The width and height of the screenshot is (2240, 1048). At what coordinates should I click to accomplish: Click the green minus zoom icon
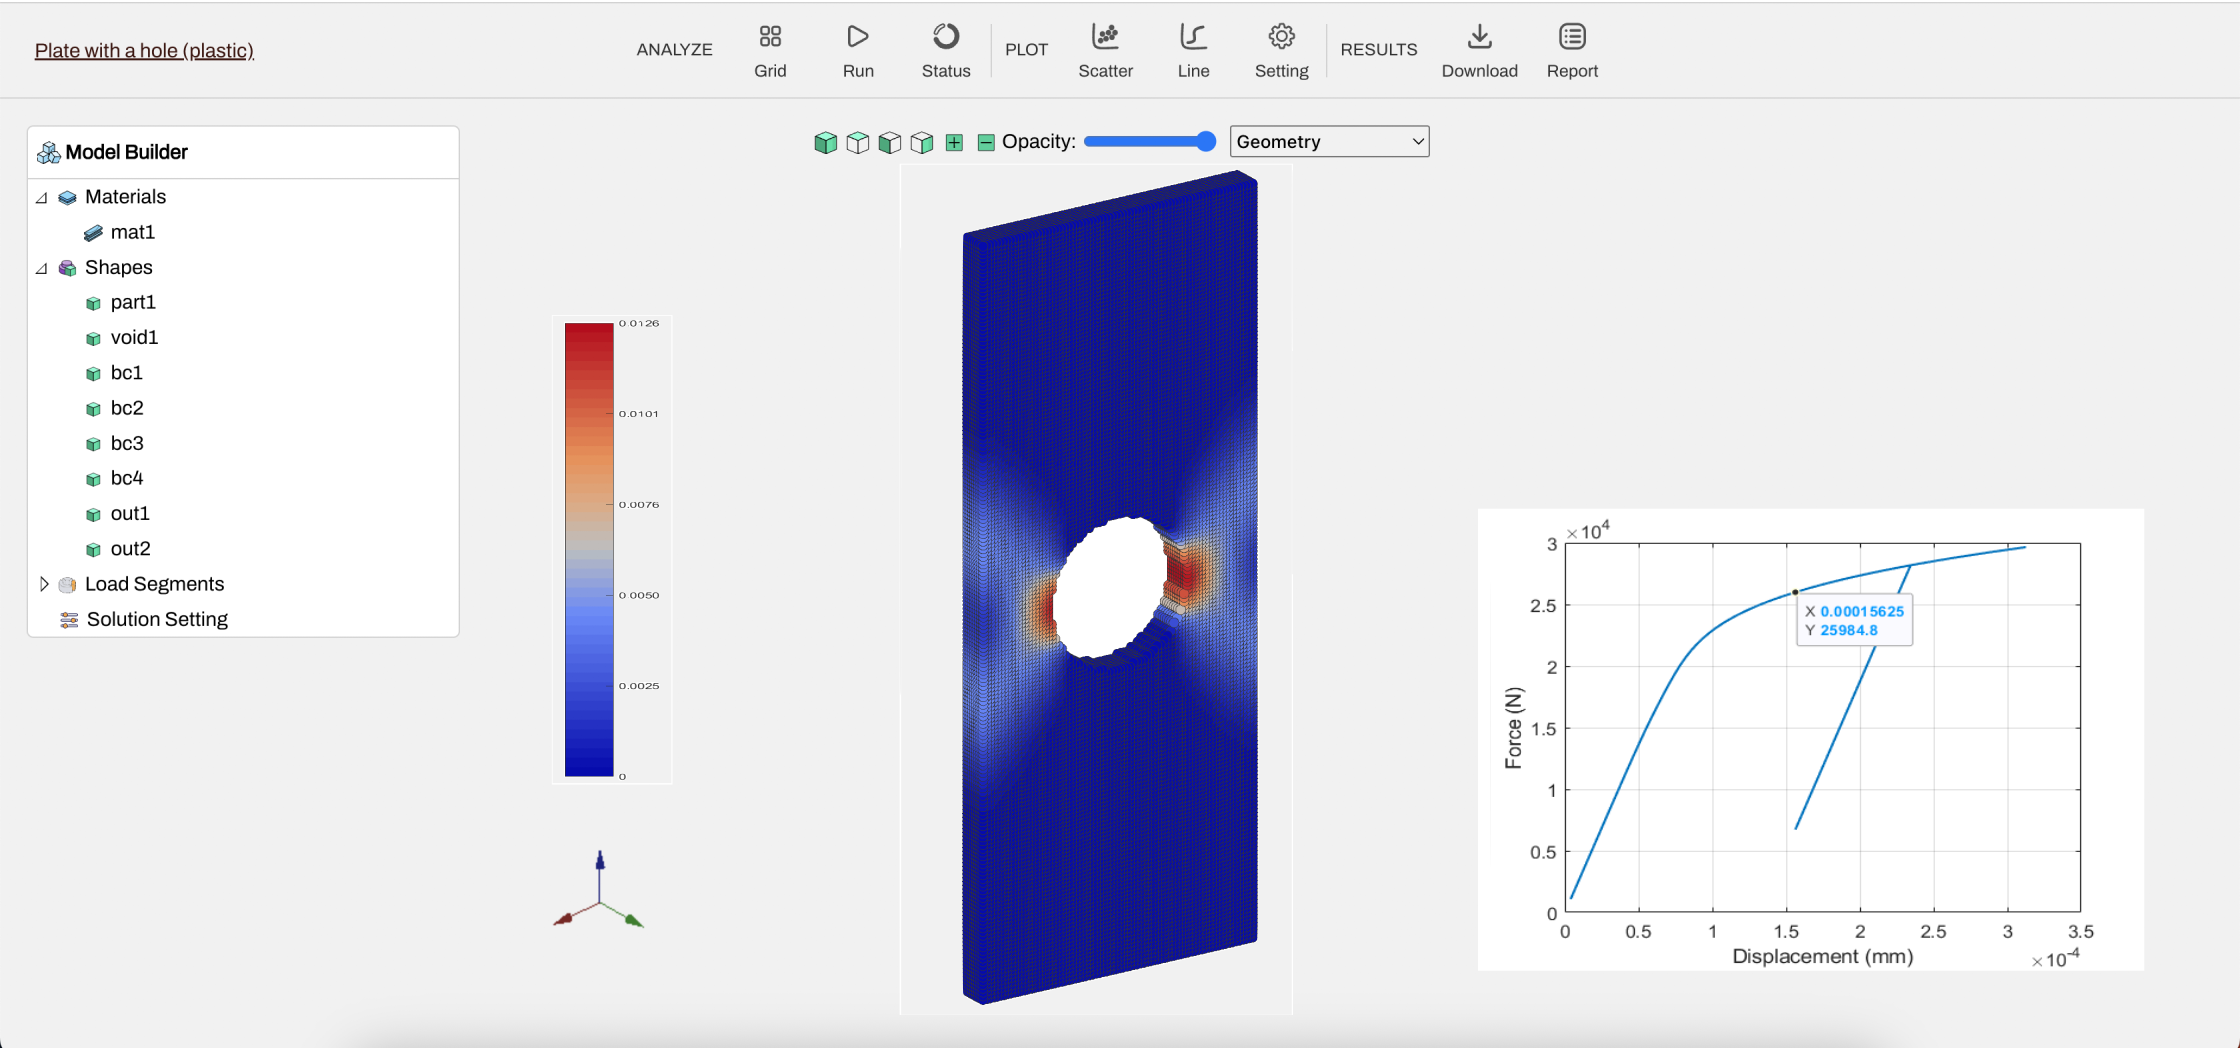click(x=986, y=142)
